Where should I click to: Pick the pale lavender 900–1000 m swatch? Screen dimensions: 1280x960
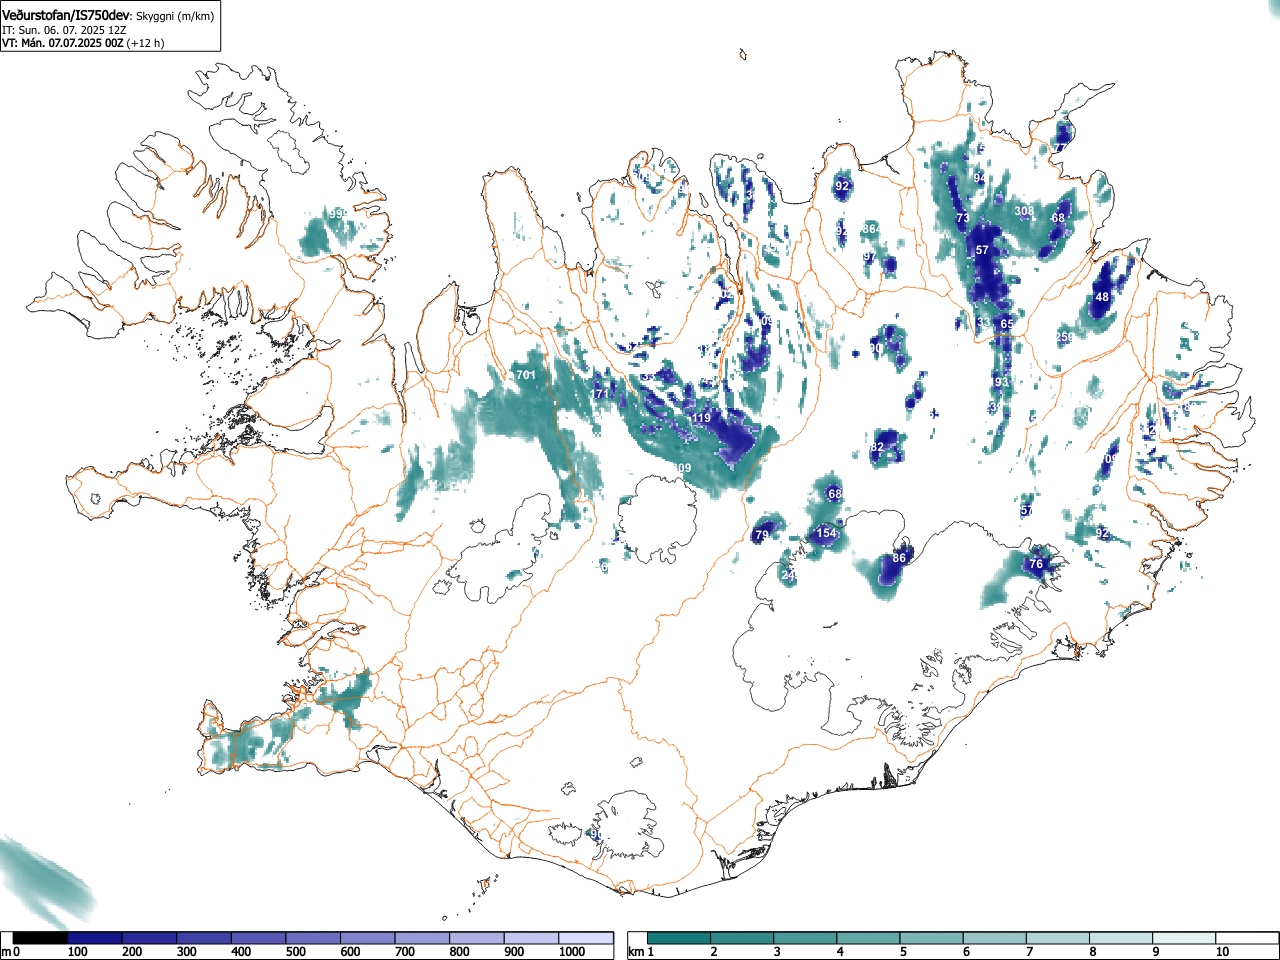click(531, 938)
